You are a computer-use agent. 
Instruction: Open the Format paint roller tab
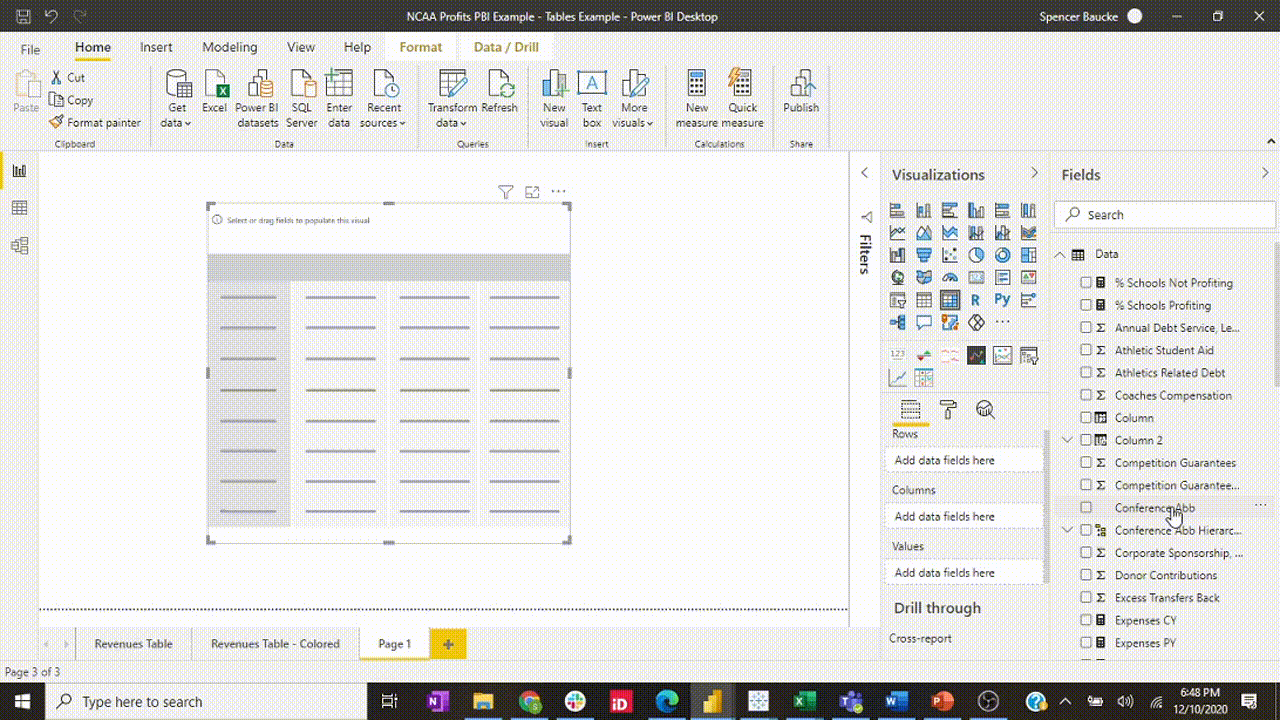(x=948, y=409)
